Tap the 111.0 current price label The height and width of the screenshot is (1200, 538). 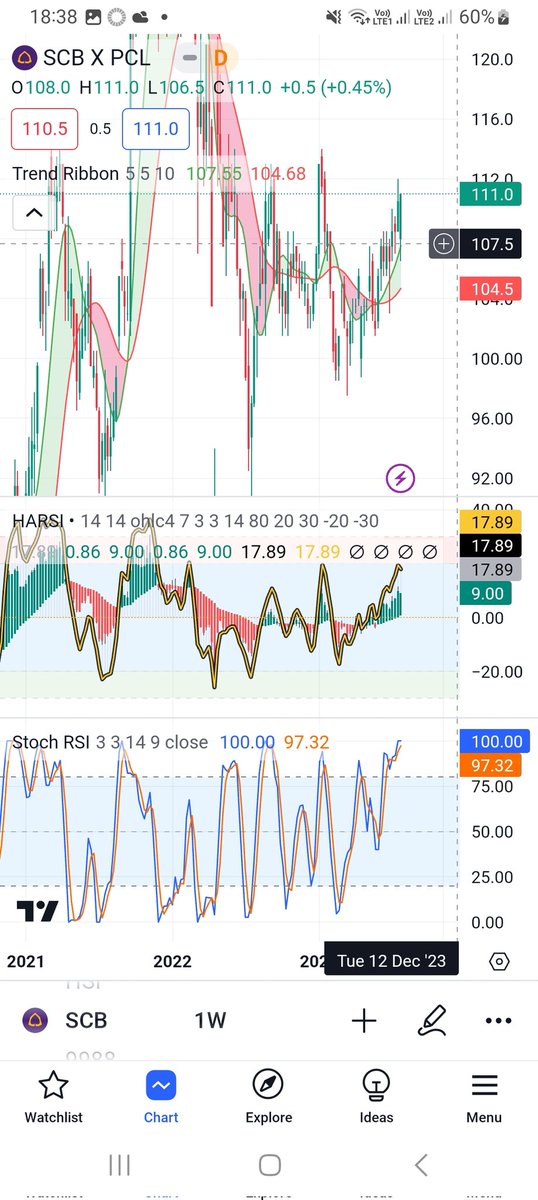[490, 195]
